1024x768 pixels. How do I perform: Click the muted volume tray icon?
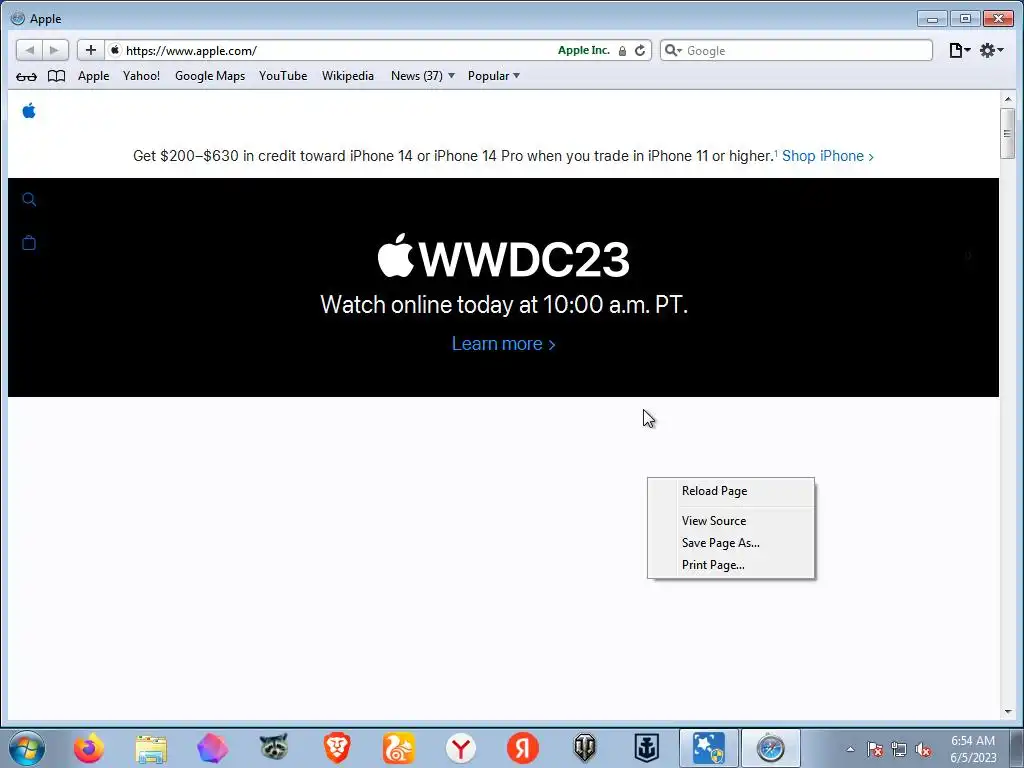tap(923, 749)
